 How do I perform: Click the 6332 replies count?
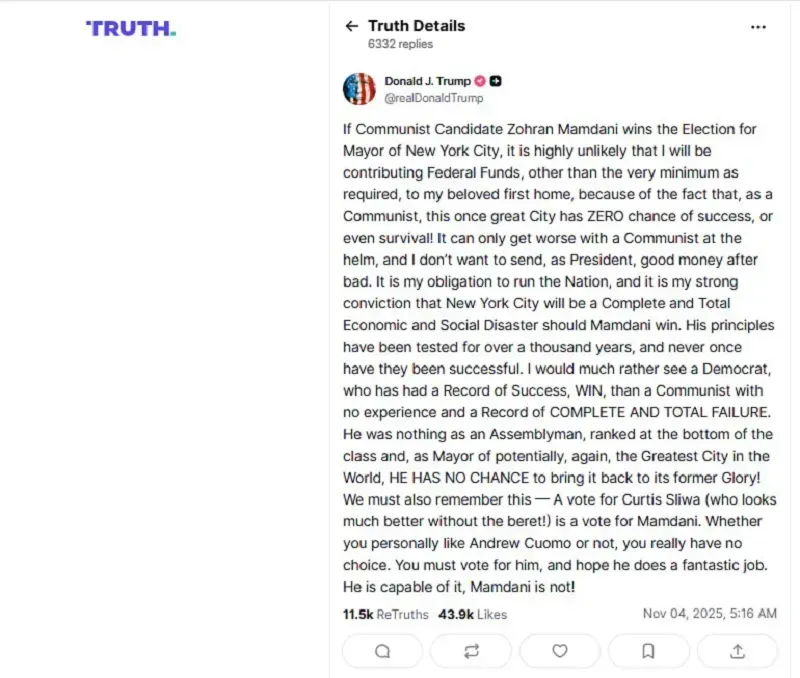401,44
